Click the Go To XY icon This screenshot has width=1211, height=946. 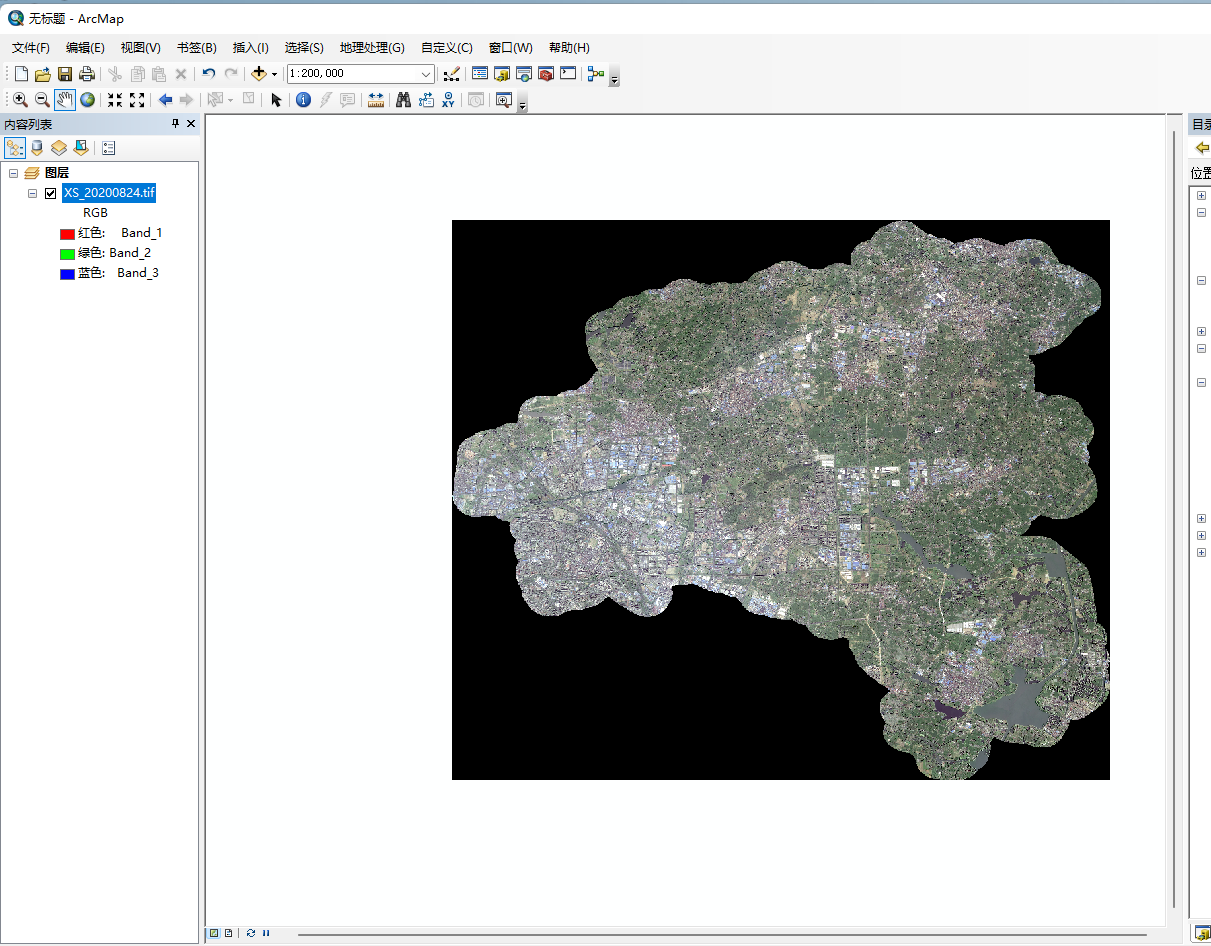448,100
